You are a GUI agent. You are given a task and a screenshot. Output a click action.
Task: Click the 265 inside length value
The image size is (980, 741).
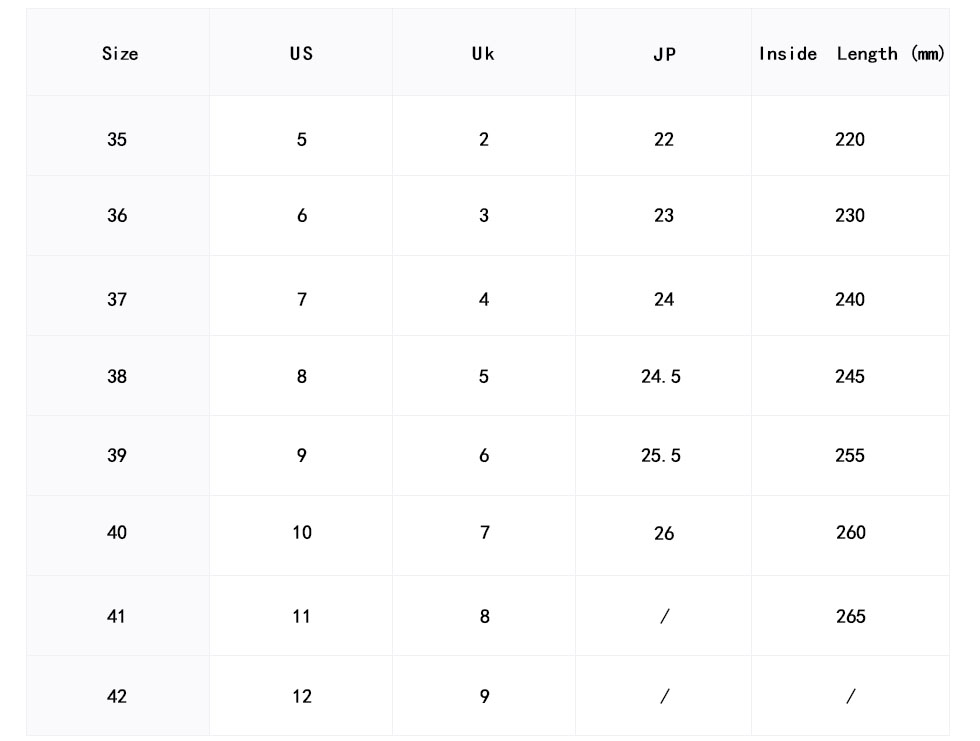(x=851, y=617)
